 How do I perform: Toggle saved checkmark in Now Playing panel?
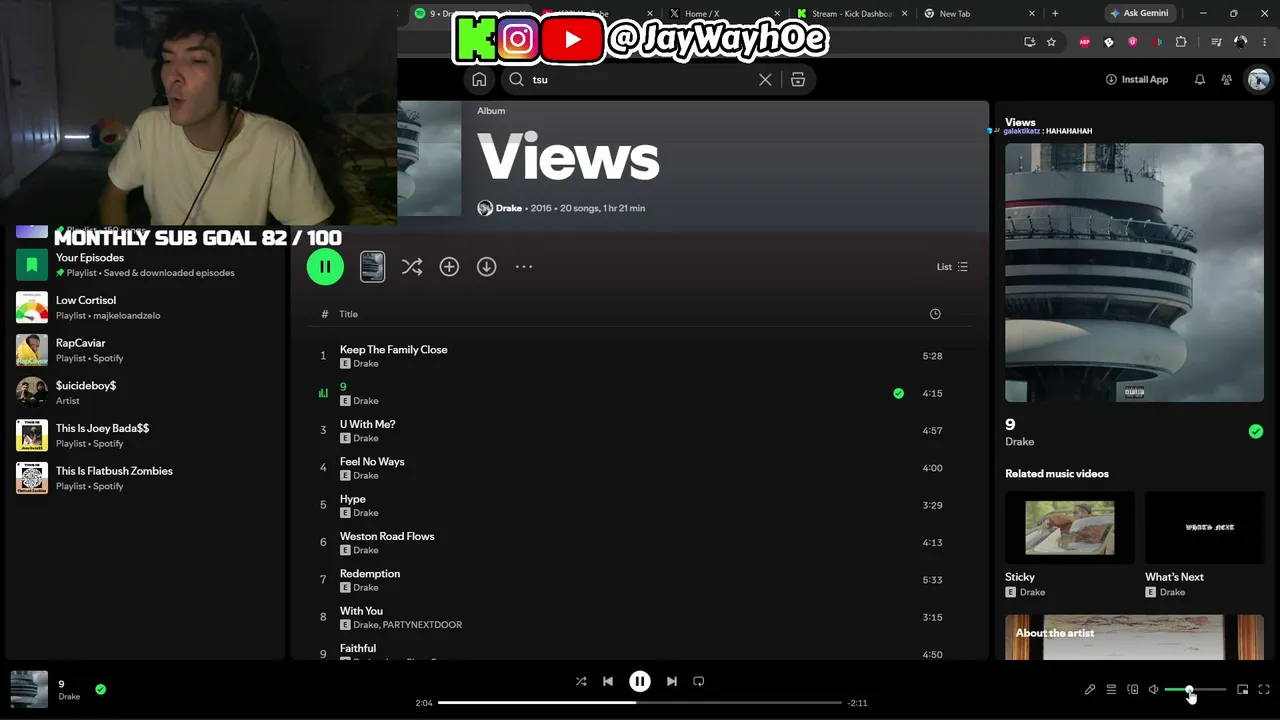[1256, 431]
